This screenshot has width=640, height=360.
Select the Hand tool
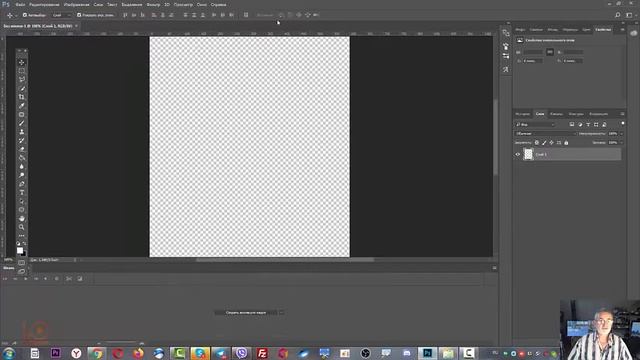[22, 218]
